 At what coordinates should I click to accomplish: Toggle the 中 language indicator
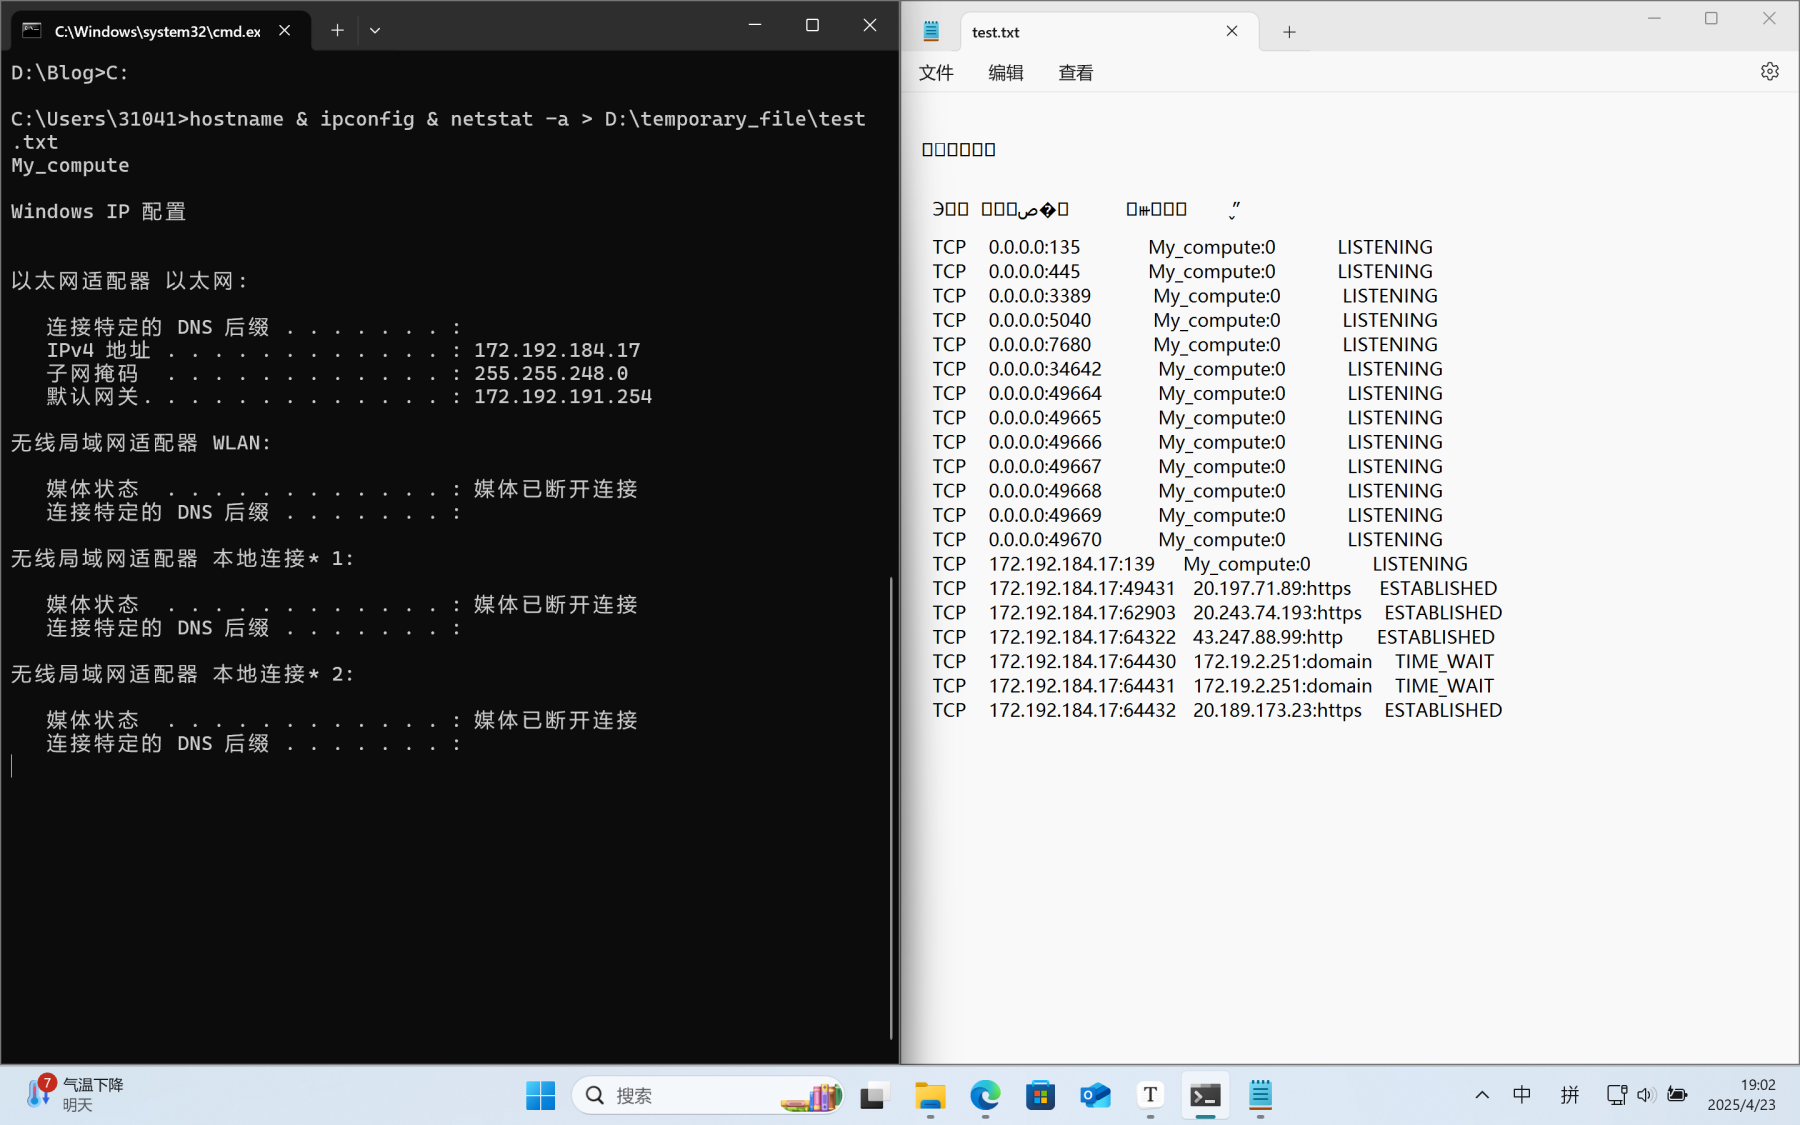click(1521, 1095)
